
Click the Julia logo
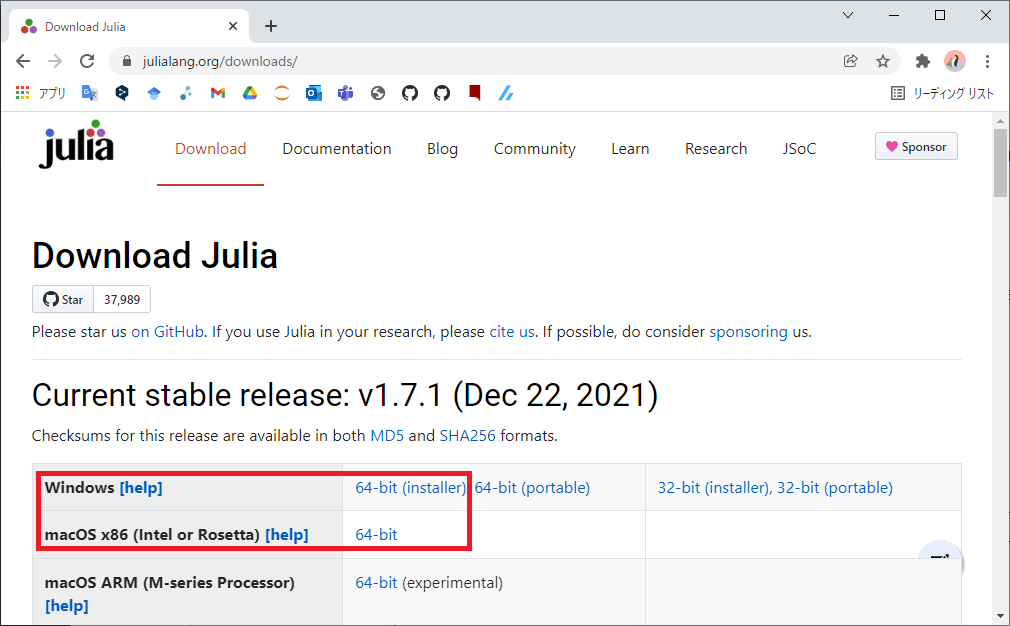coord(76,144)
